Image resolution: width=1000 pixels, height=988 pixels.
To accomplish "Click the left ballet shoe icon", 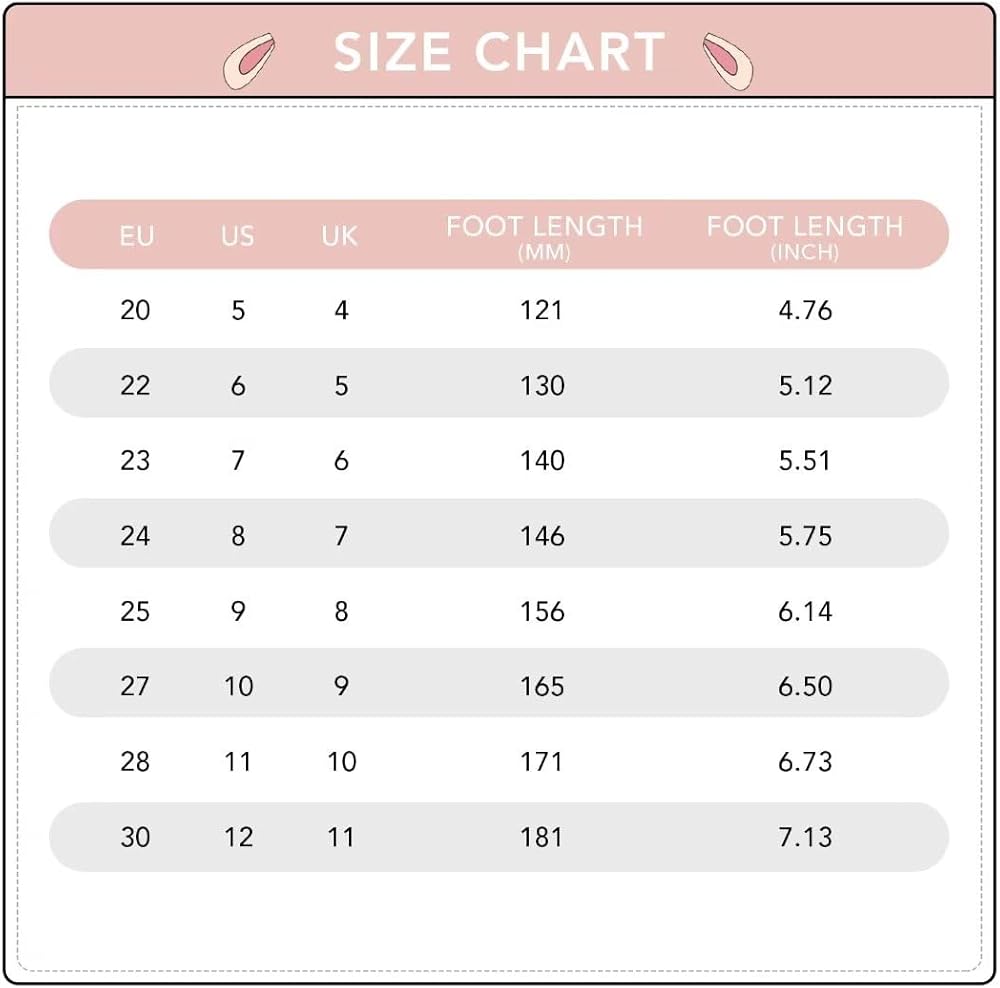I will 250,59.
